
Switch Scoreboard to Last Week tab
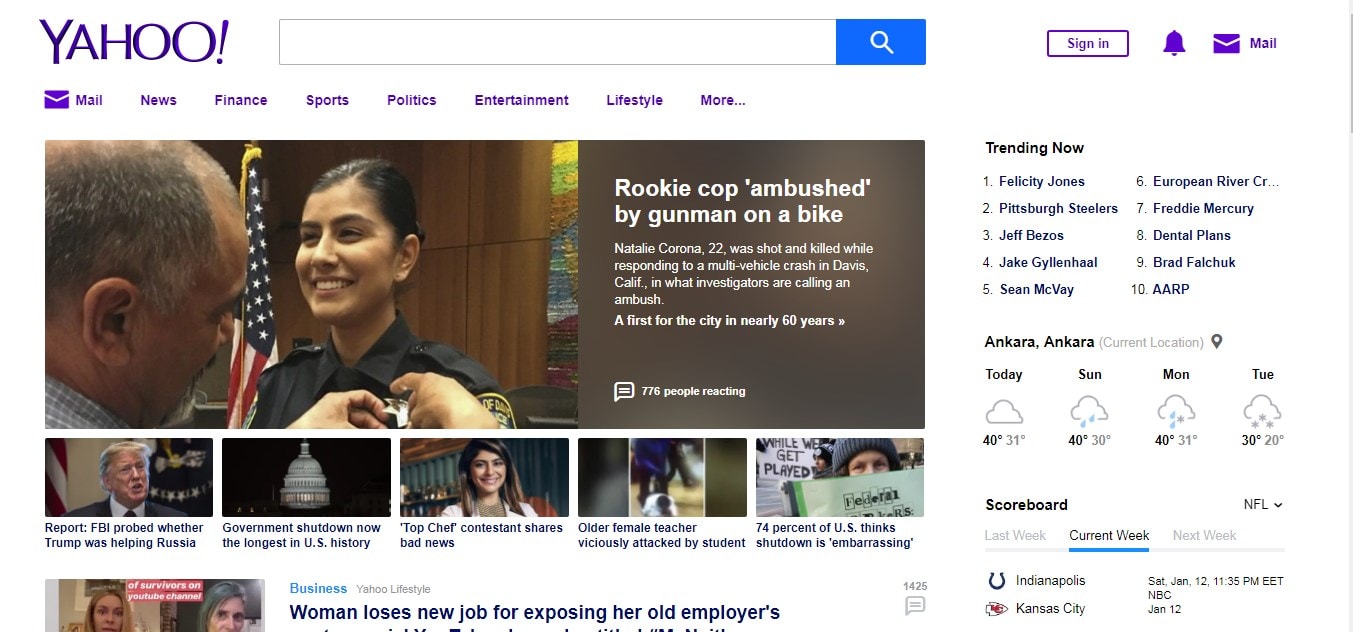[1015, 535]
